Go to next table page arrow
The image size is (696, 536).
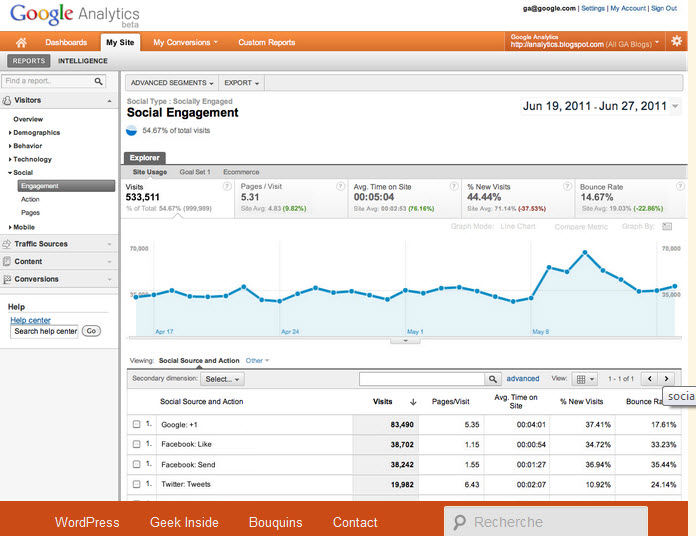(666, 378)
